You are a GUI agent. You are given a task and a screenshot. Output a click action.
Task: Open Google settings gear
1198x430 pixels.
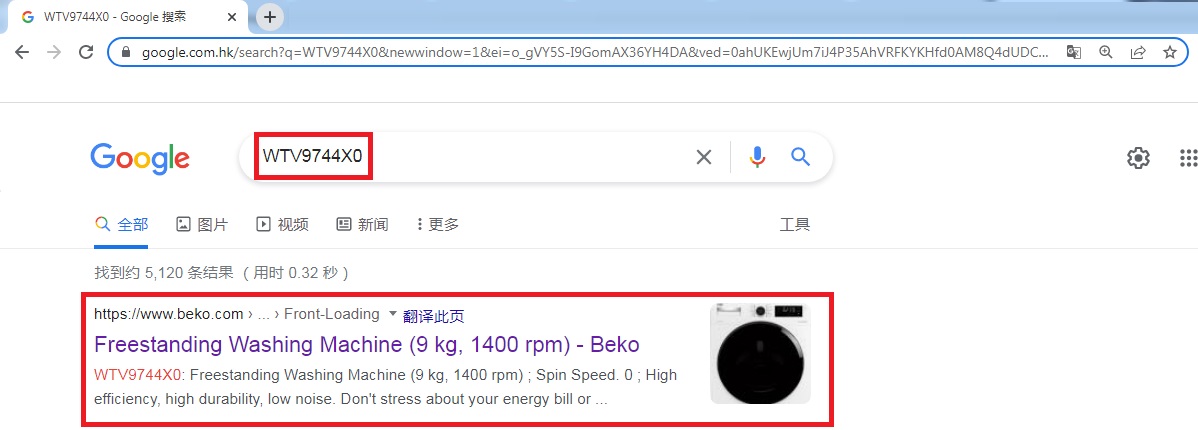point(1138,158)
